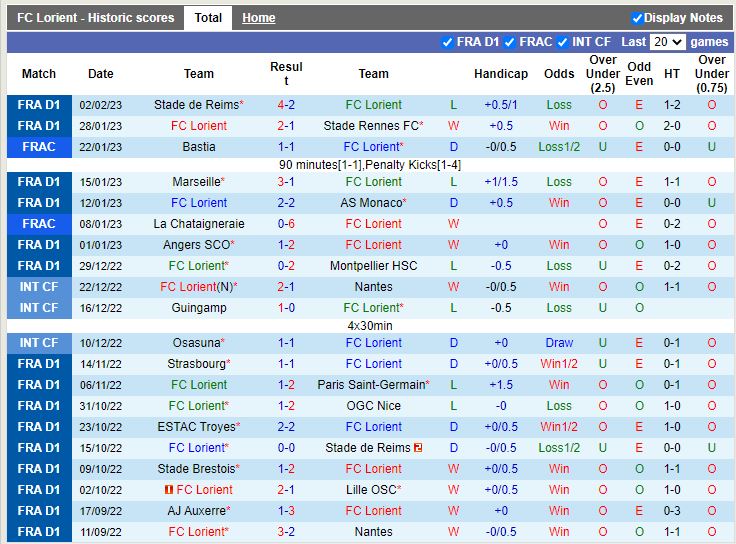Toggle the FRA D1 league filter checkbox
The height and width of the screenshot is (544, 736).
click(x=447, y=42)
